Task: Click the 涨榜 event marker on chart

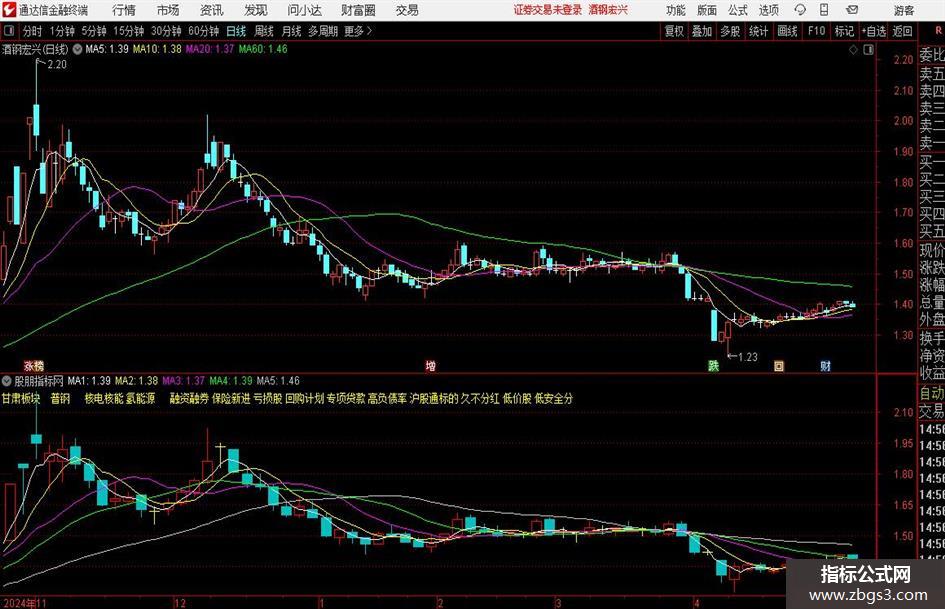Action: pos(34,366)
